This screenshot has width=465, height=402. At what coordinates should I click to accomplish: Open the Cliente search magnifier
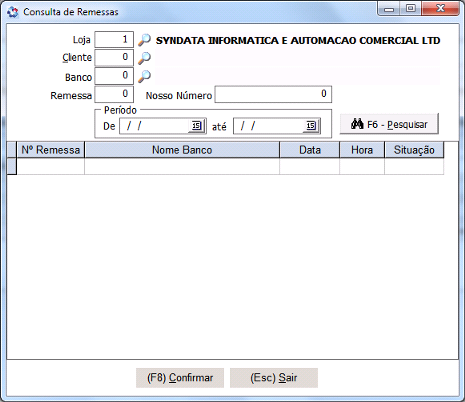pyautogui.click(x=144, y=58)
